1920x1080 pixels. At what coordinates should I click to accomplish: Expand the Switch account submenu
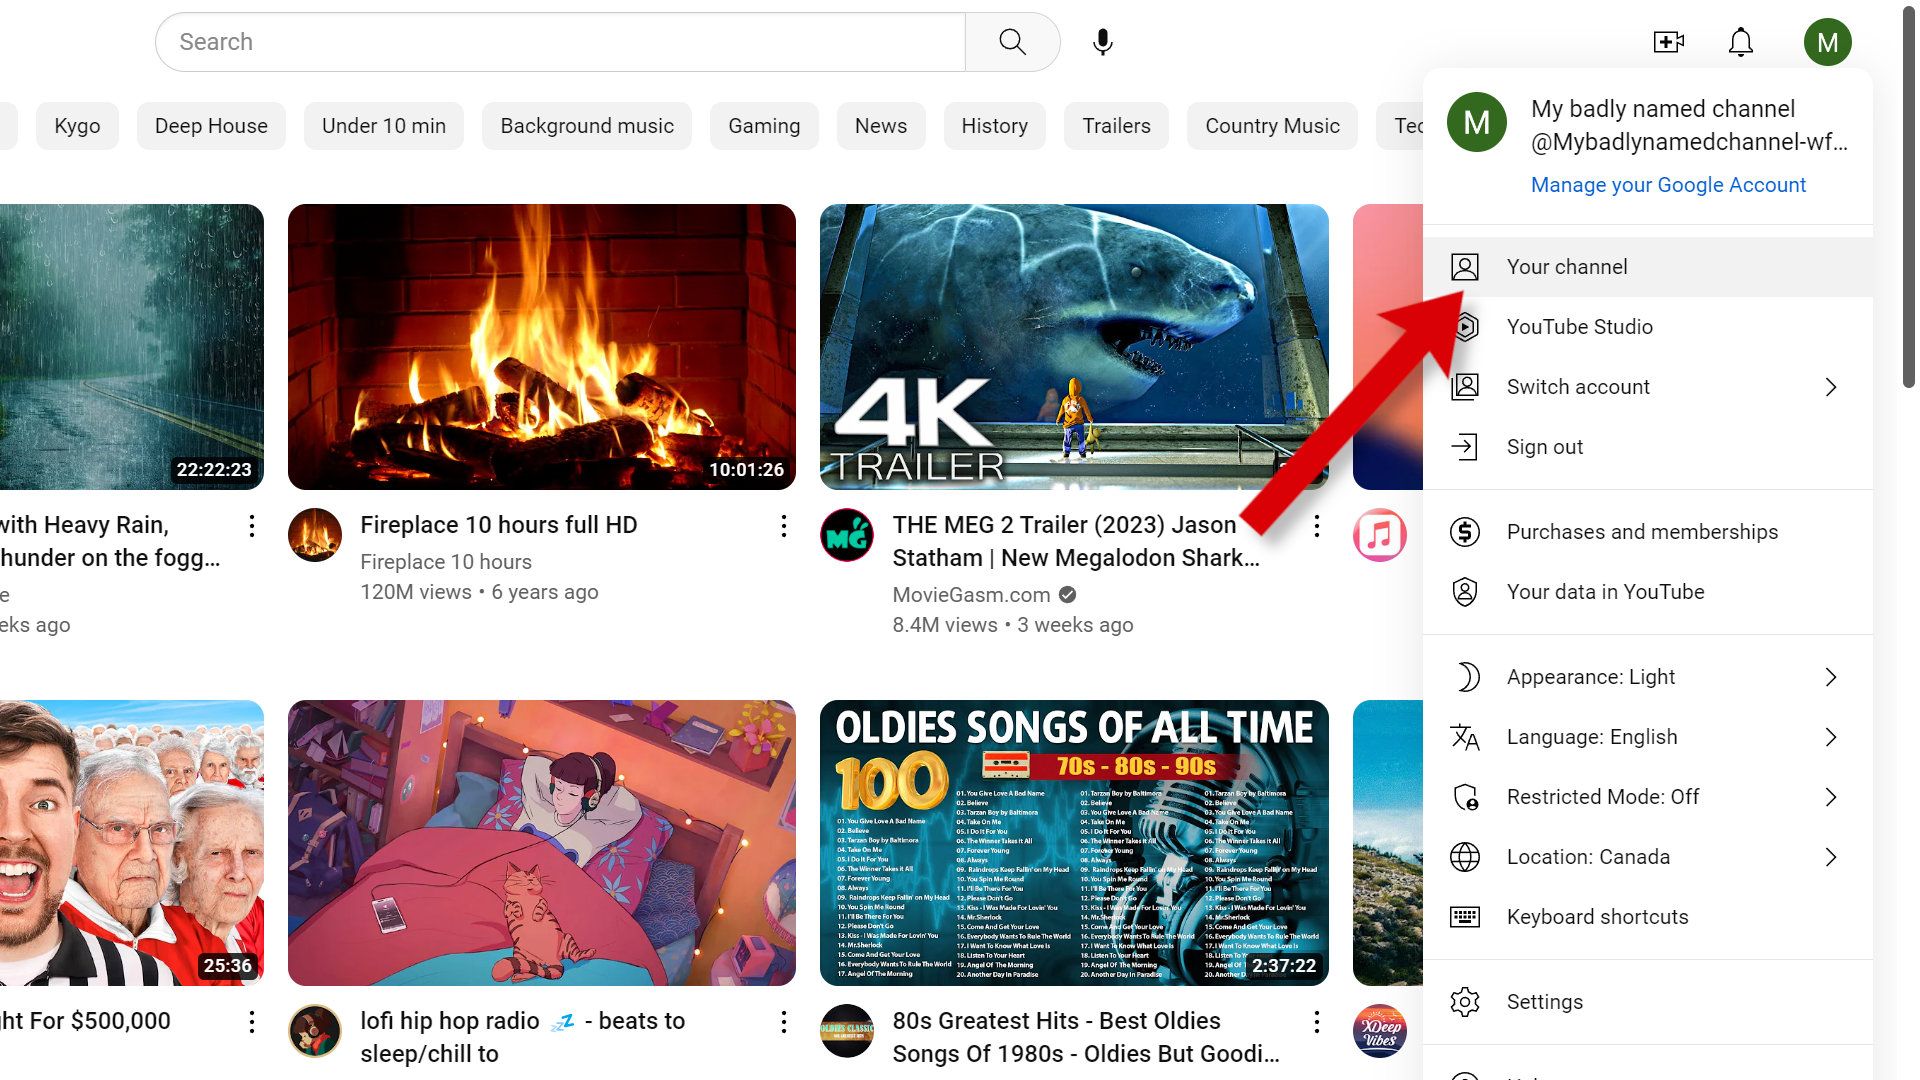(x=1577, y=387)
